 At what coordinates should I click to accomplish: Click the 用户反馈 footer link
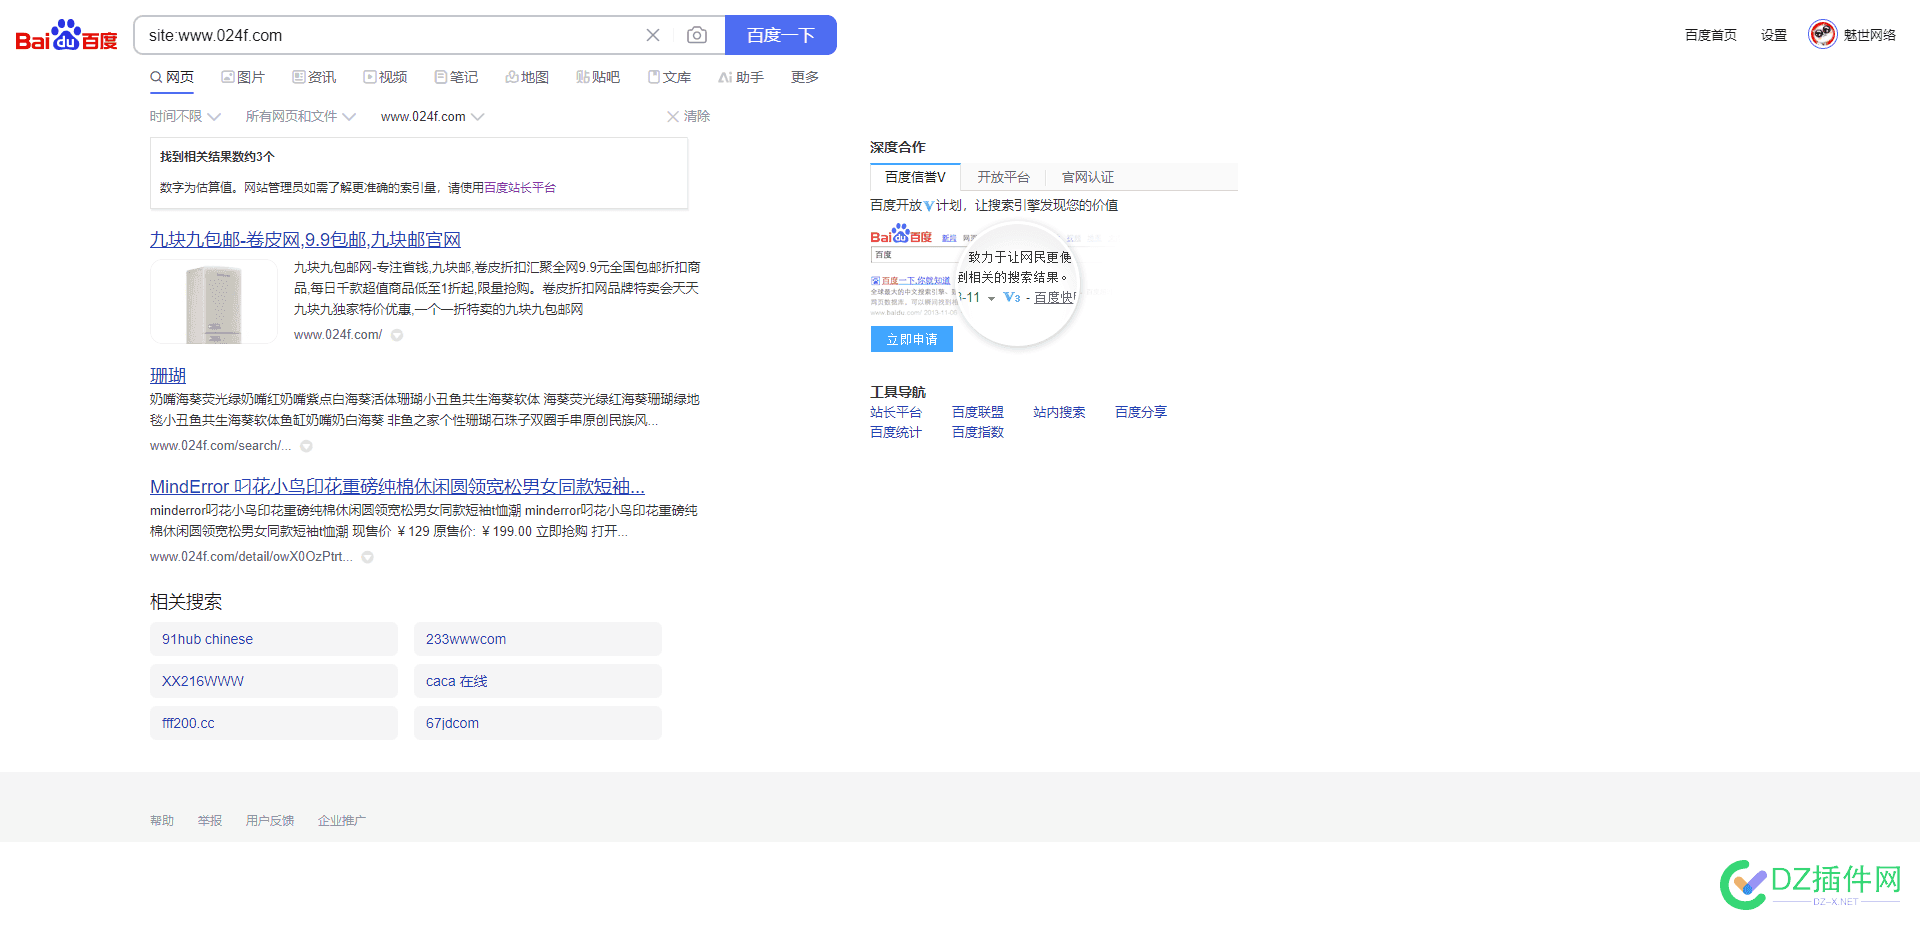[x=270, y=821]
